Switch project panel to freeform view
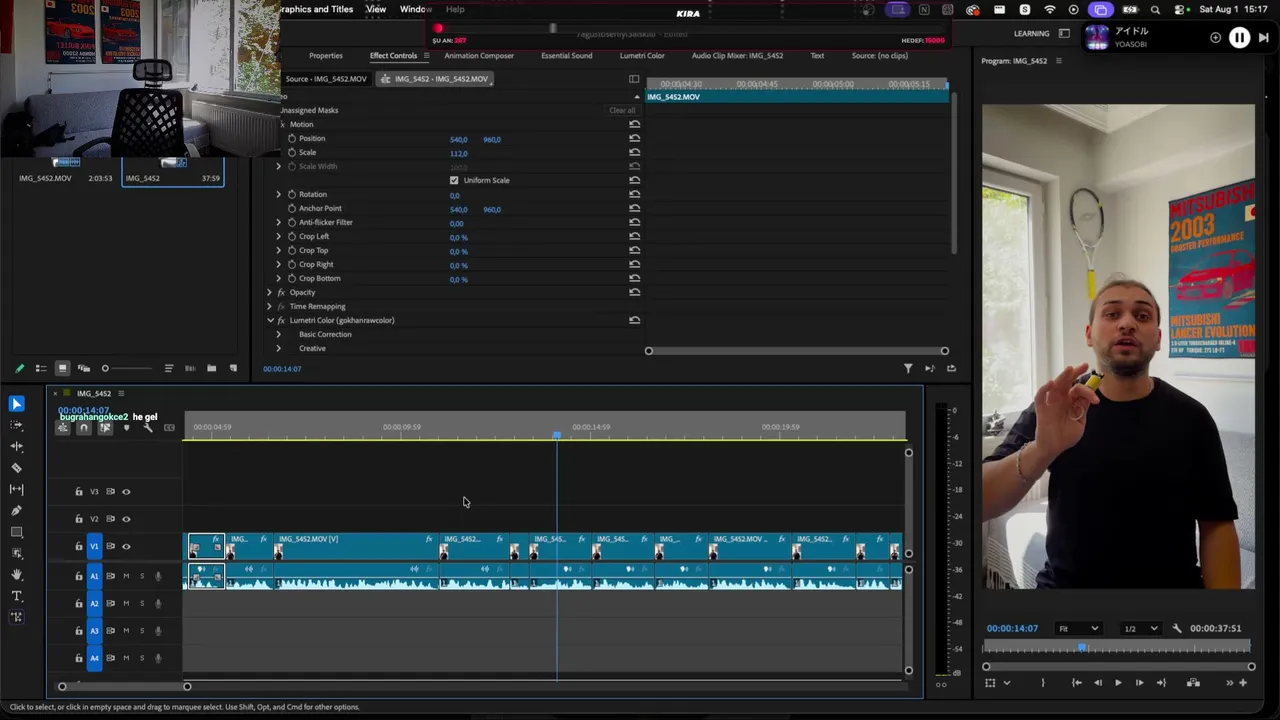Viewport: 1280px width, 720px height. point(83,369)
